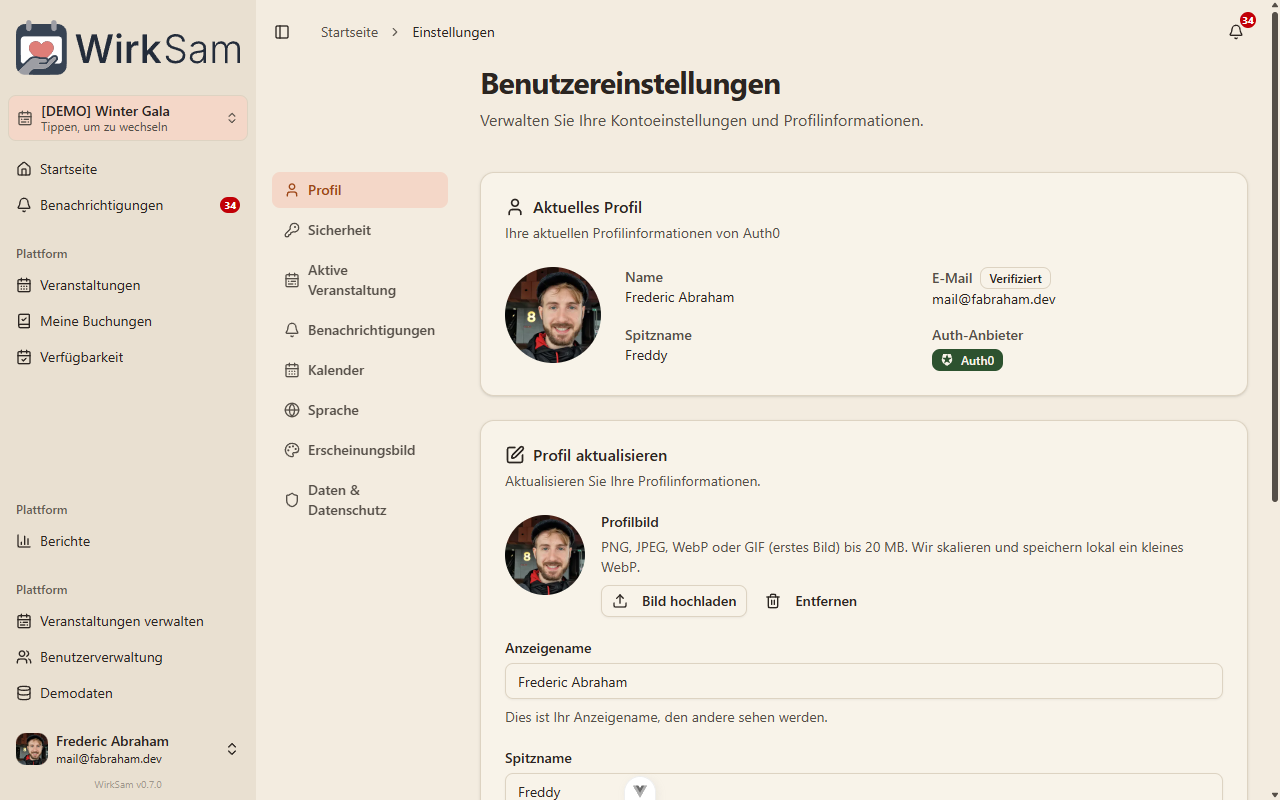Open the Frederic Abraham account menu chevron
Image resolution: width=1280 pixels, height=800 pixels.
click(232, 749)
